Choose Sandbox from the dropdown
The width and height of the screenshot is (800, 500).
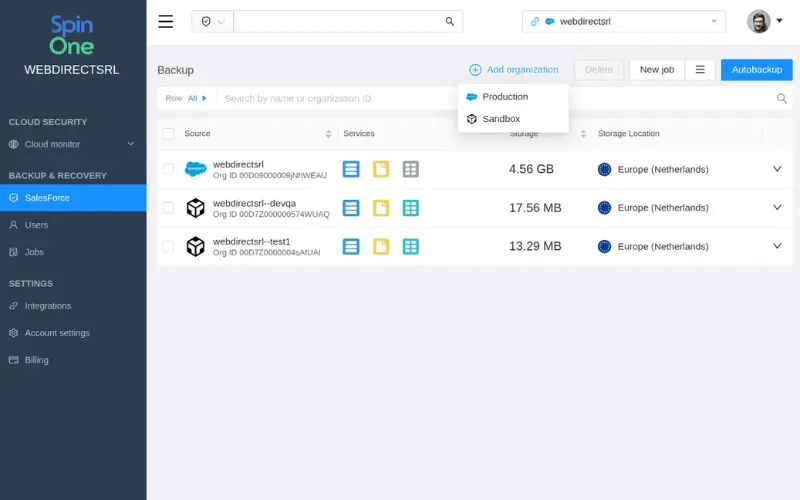(x=513, y=119)
